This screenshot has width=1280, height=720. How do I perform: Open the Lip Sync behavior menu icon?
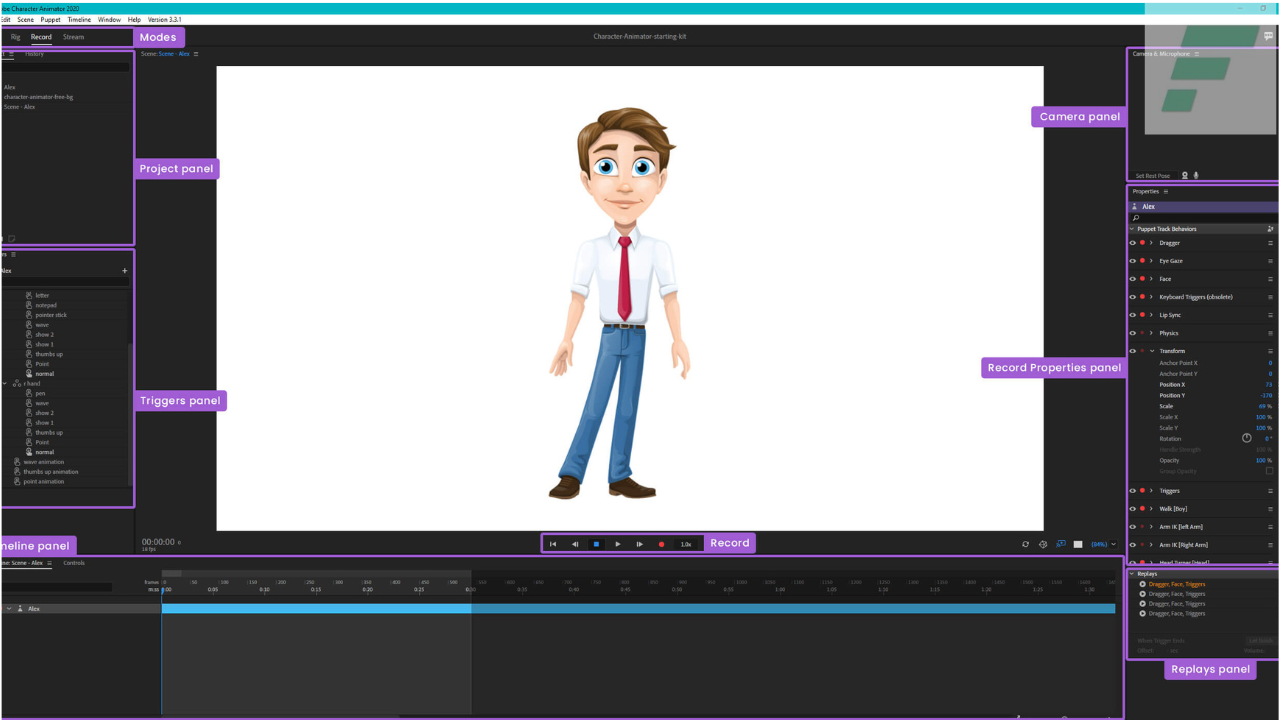pyautogui.click(x=1271, y=315)
